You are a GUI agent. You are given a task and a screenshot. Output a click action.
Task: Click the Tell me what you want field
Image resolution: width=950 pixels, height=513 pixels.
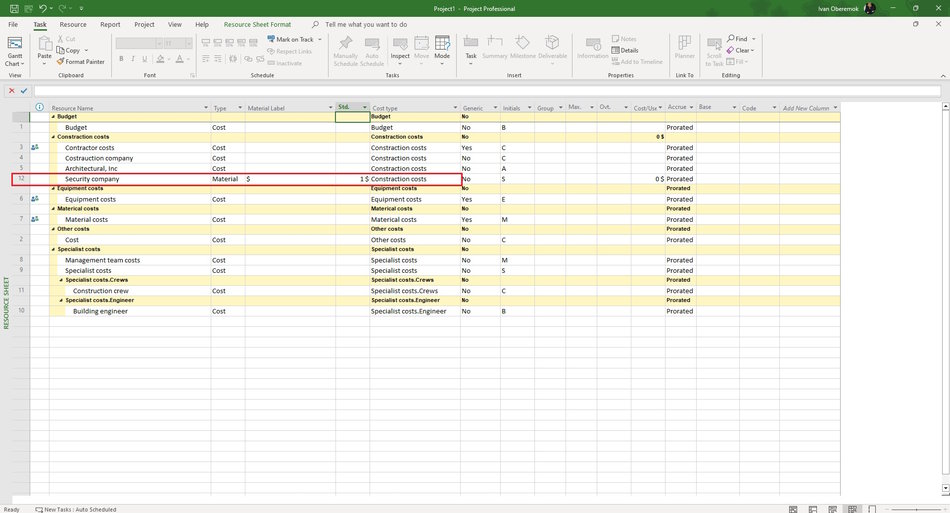click(x=366, y=24)
